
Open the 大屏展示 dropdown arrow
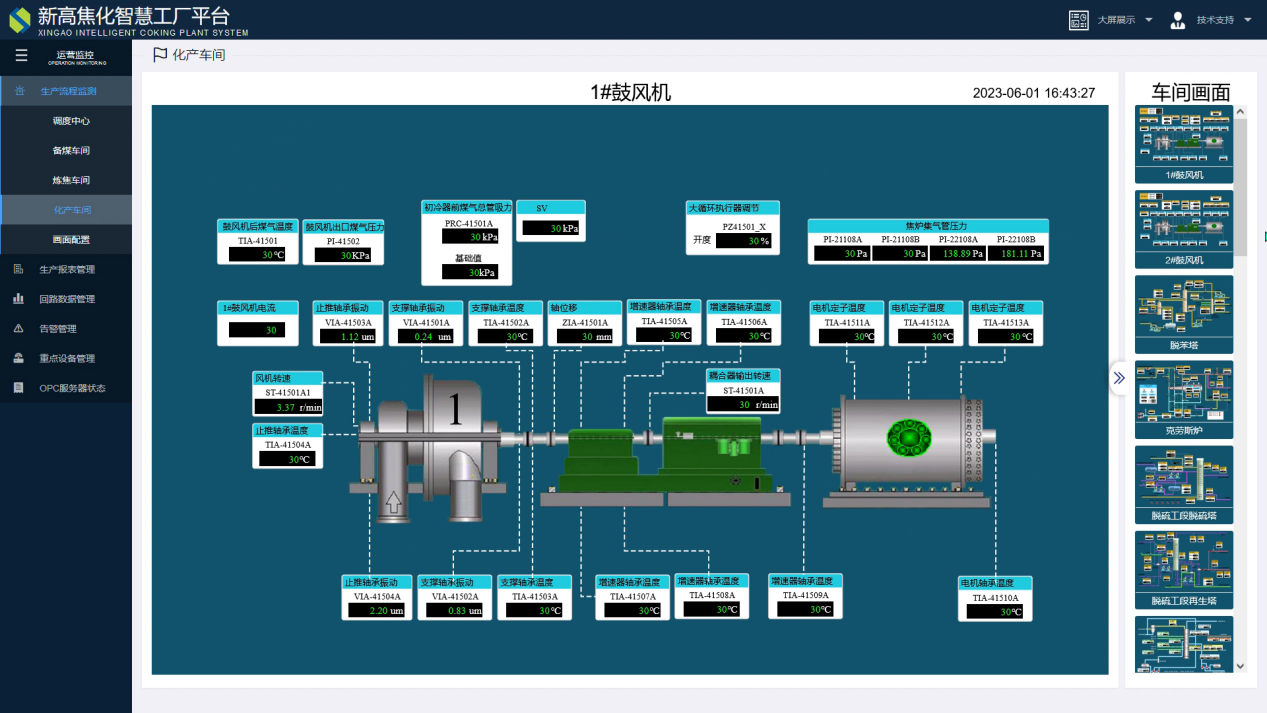(x=1149, y=20)
